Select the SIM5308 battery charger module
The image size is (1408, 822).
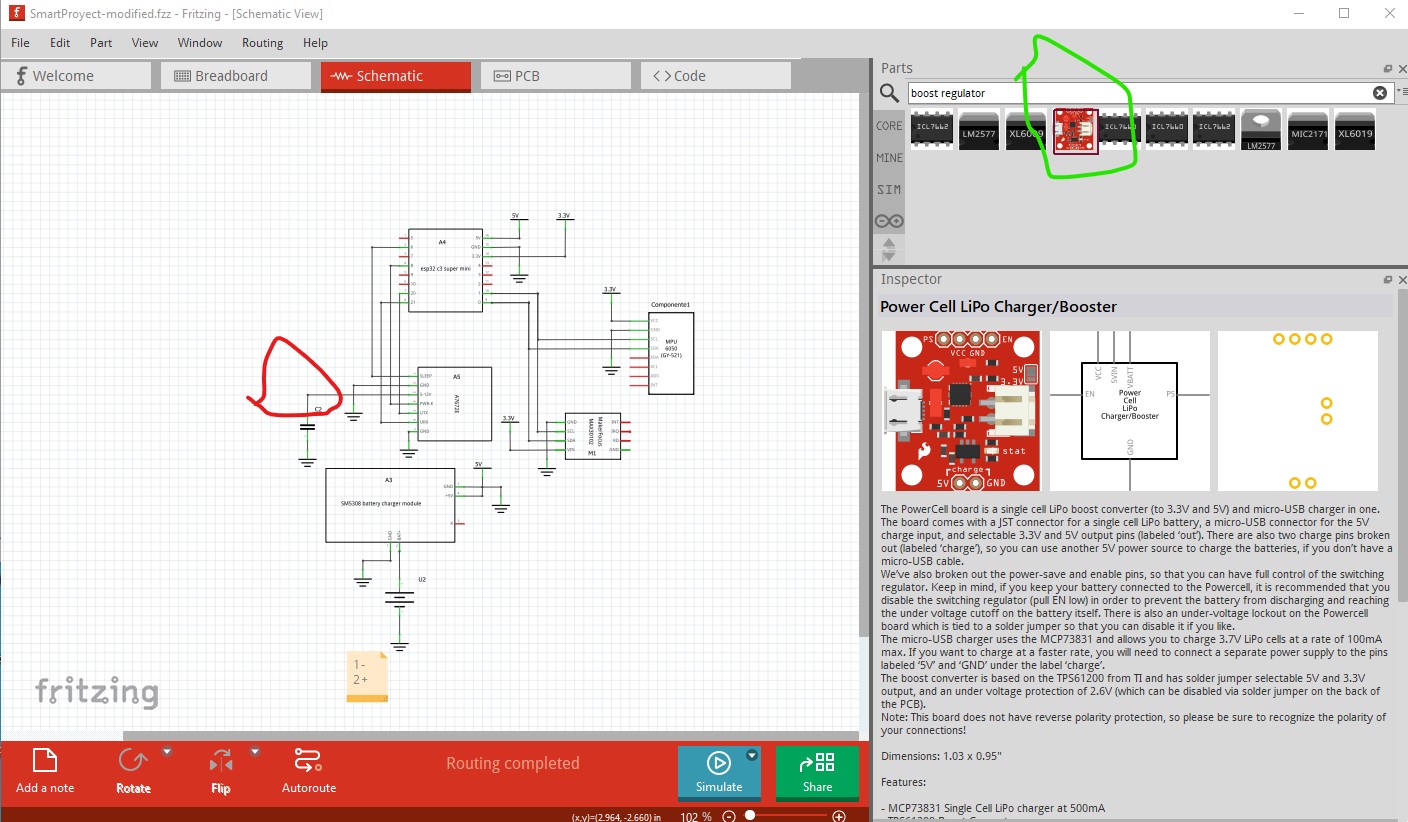[390, 505]
